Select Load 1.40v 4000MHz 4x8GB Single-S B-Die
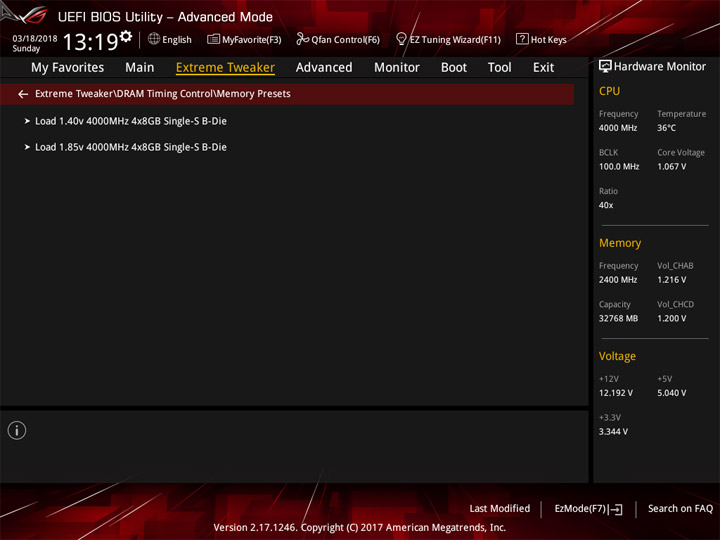 click(x=131, y=121)
